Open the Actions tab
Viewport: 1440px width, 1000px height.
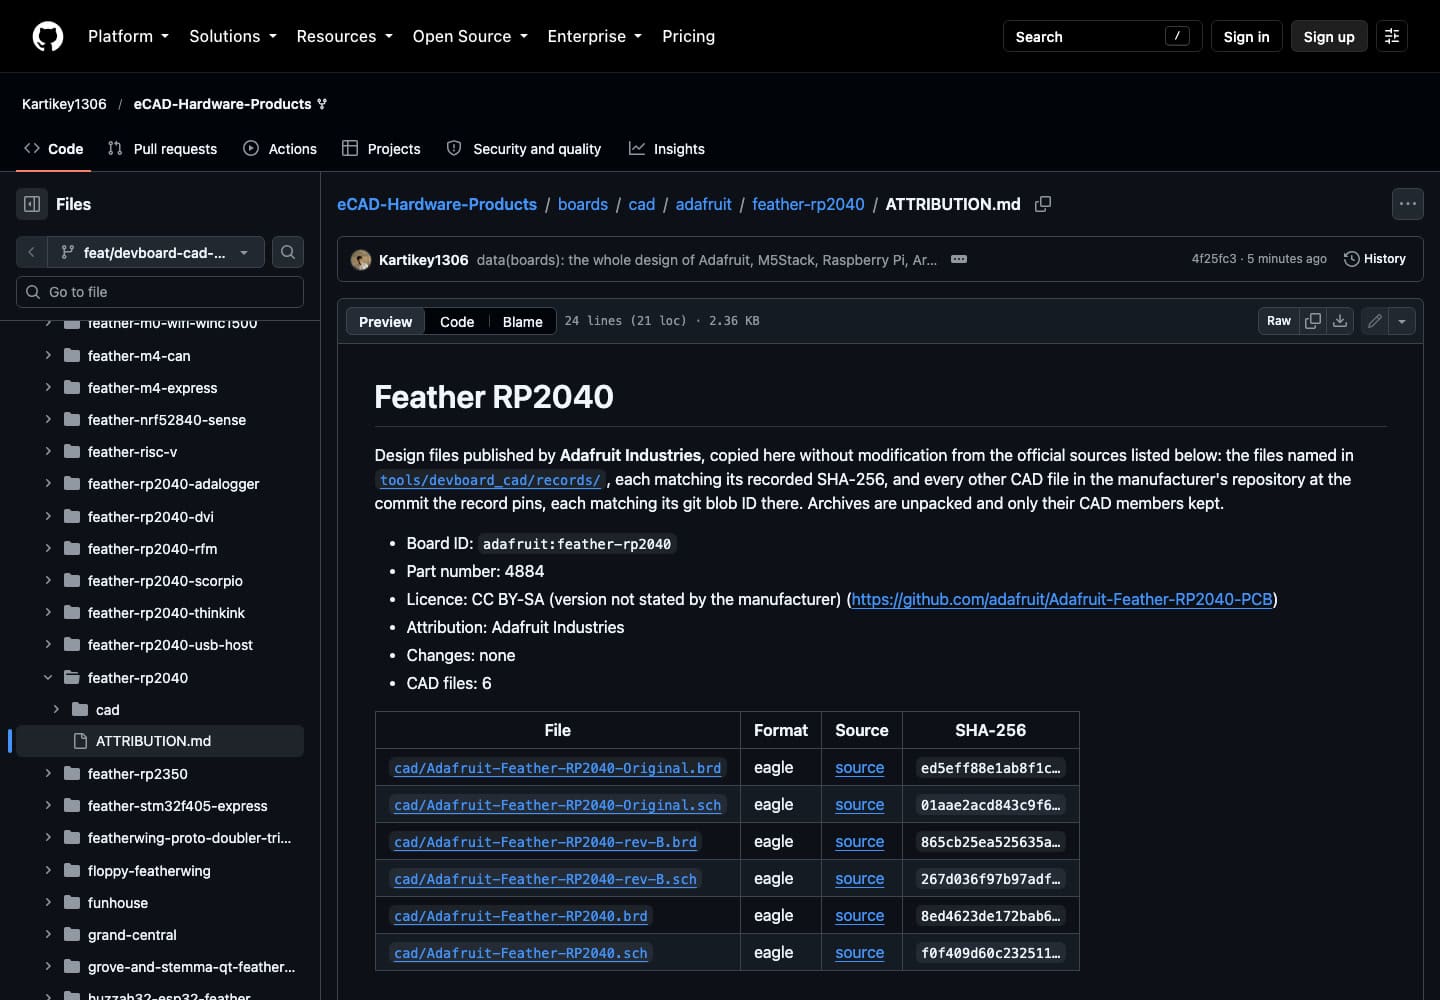(x=280, y=148)
